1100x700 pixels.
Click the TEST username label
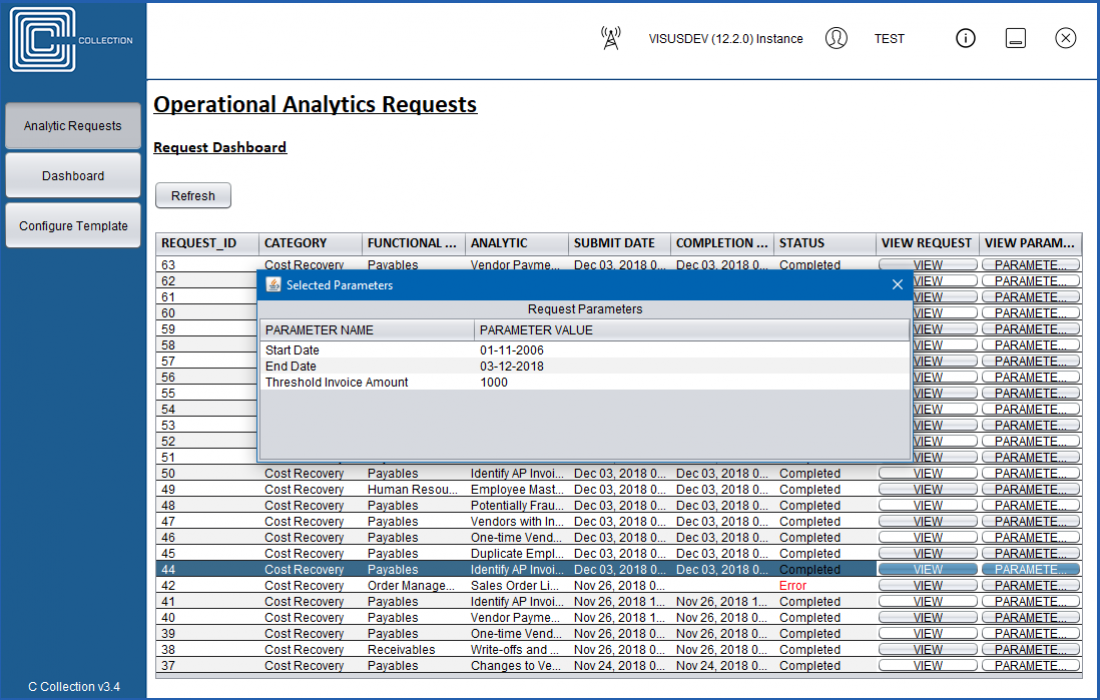point(889,39)
